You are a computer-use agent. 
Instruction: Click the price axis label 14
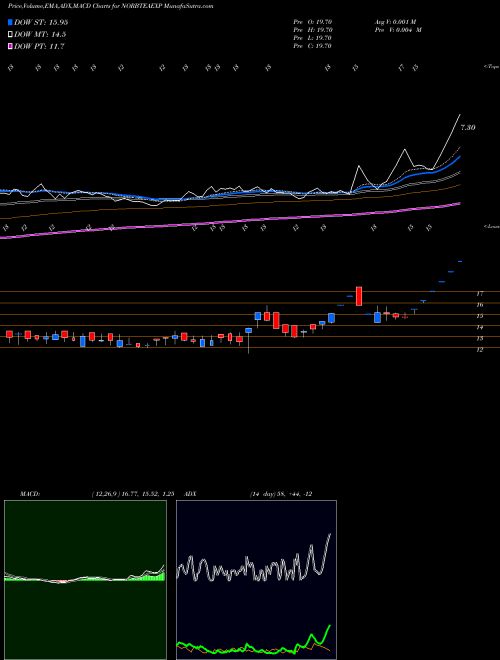pyautogui.click(x=480, y=327)
